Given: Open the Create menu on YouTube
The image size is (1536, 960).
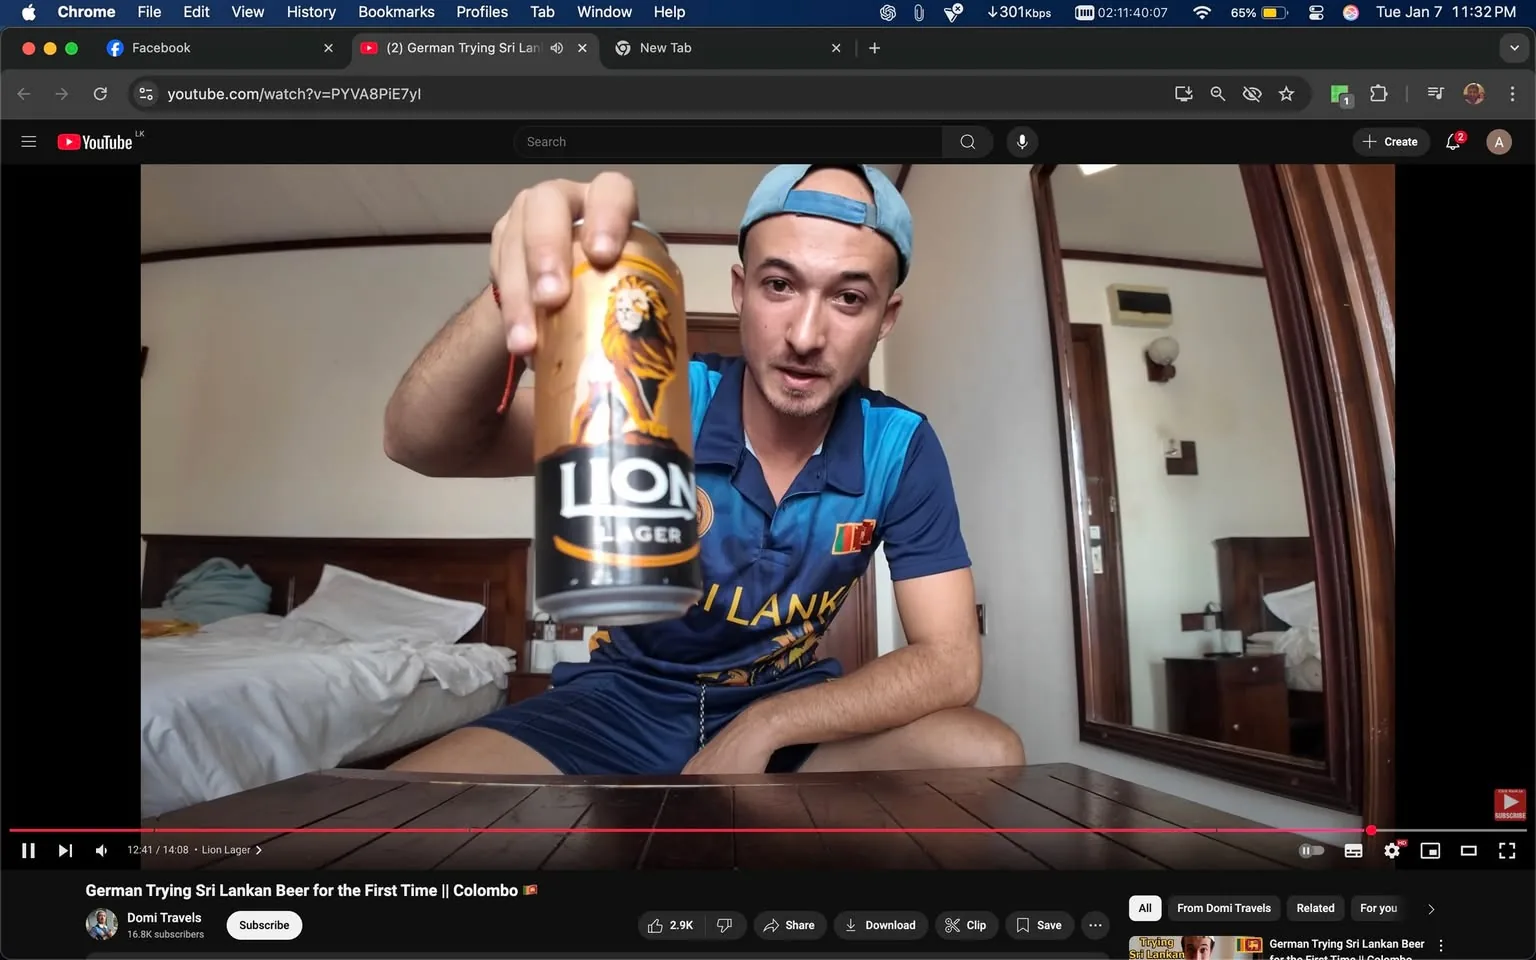Looking at the screenshot, I should [x=1391, y=141].
